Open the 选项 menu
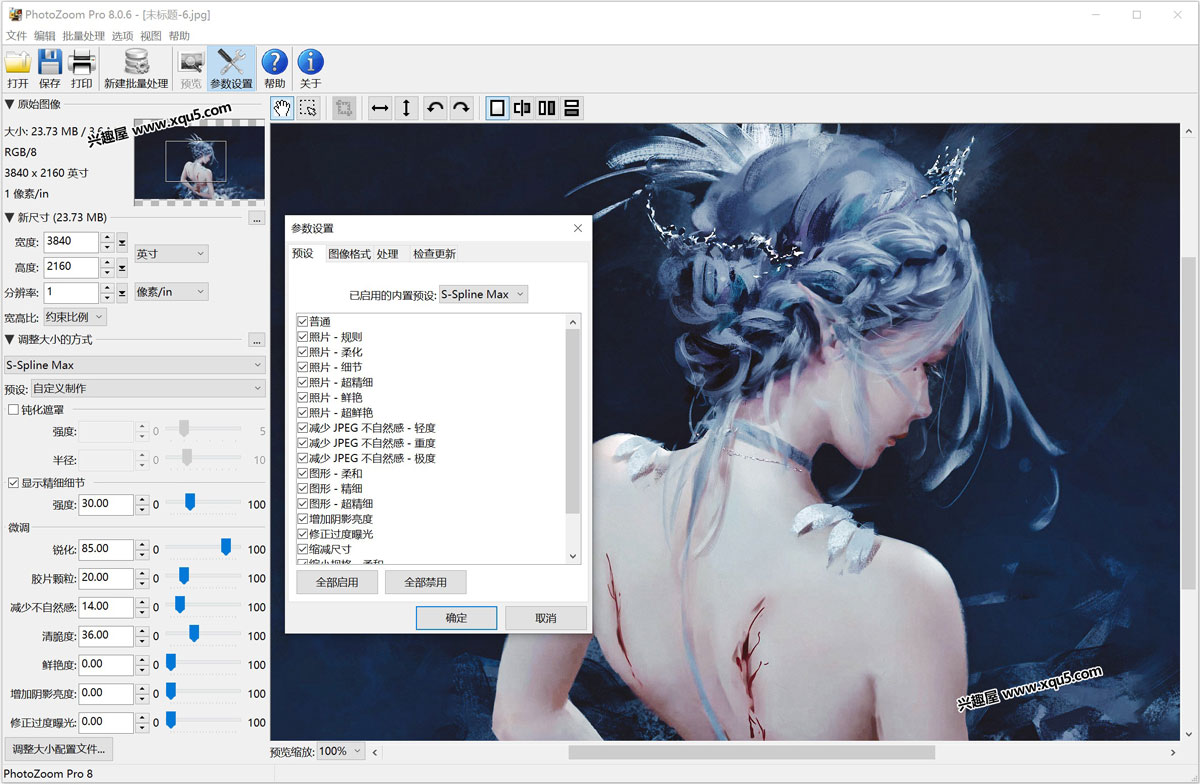Screen dimensions: 1200x784 122,35
